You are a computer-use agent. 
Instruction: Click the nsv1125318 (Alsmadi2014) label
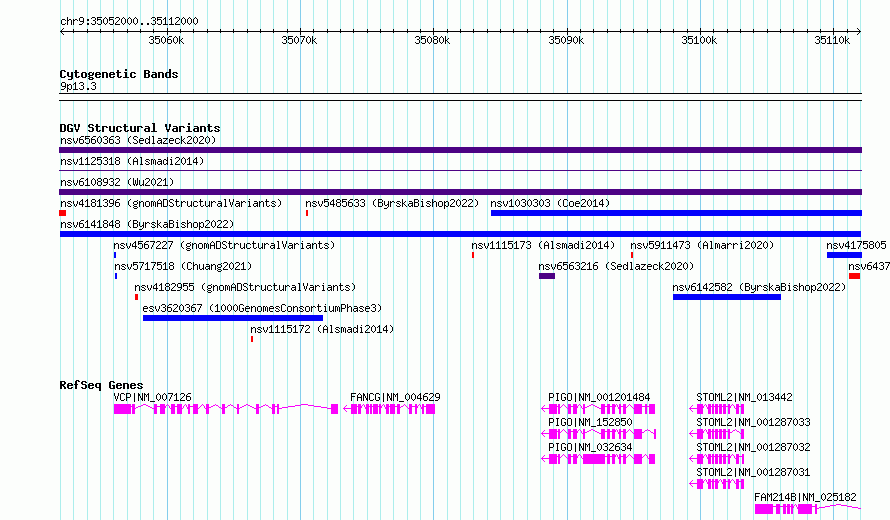(132, 161)
